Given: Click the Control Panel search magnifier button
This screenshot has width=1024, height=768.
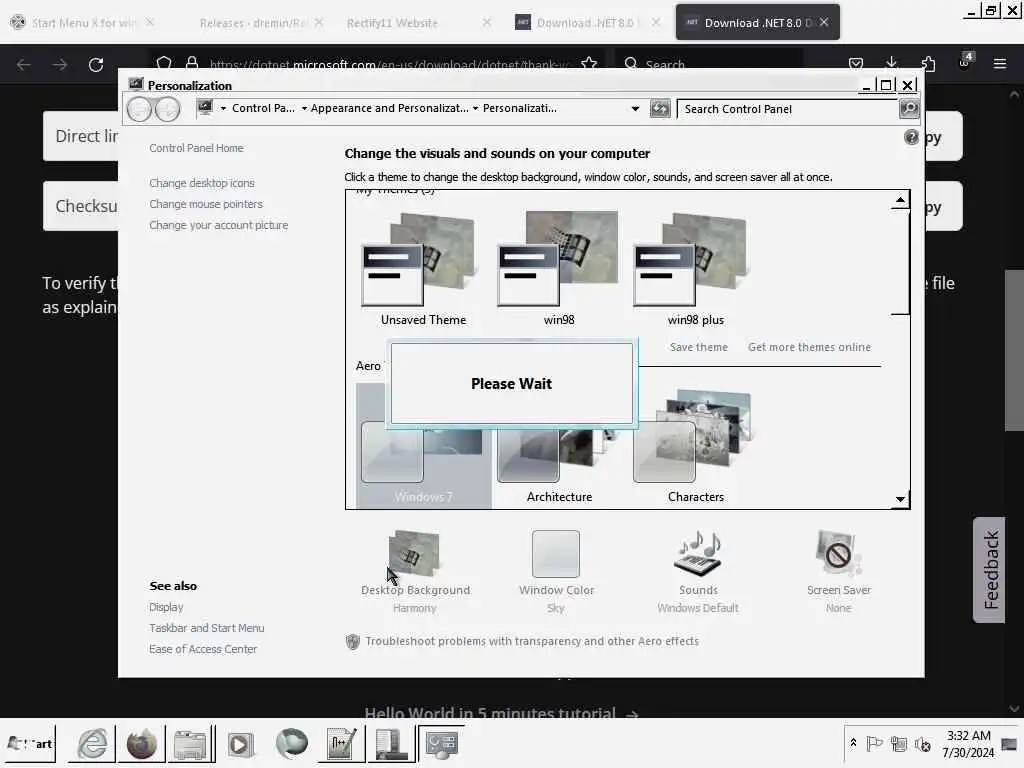Looking at the screenshot, I should pyautogui.click(x=909, y=108).
